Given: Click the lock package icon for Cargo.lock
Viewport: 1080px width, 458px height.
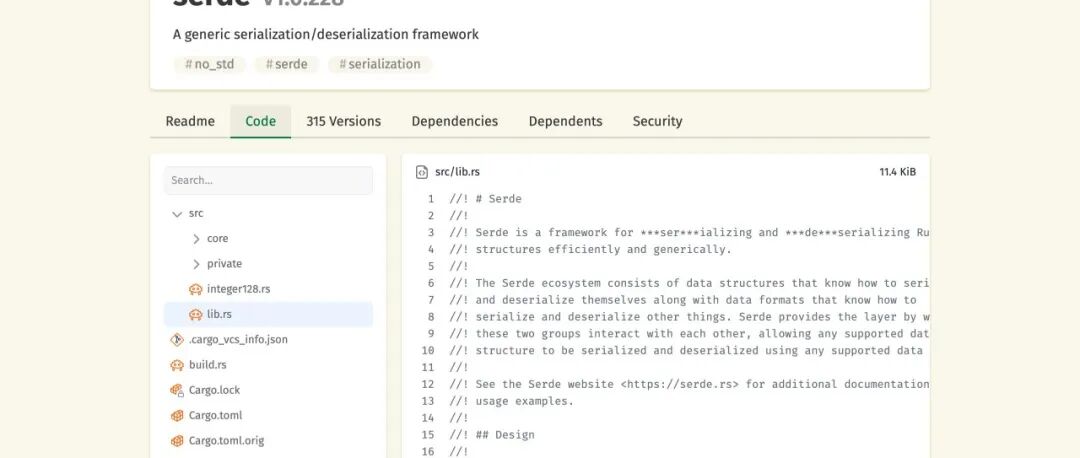Looking at the screenshot, I should [177, 391].
